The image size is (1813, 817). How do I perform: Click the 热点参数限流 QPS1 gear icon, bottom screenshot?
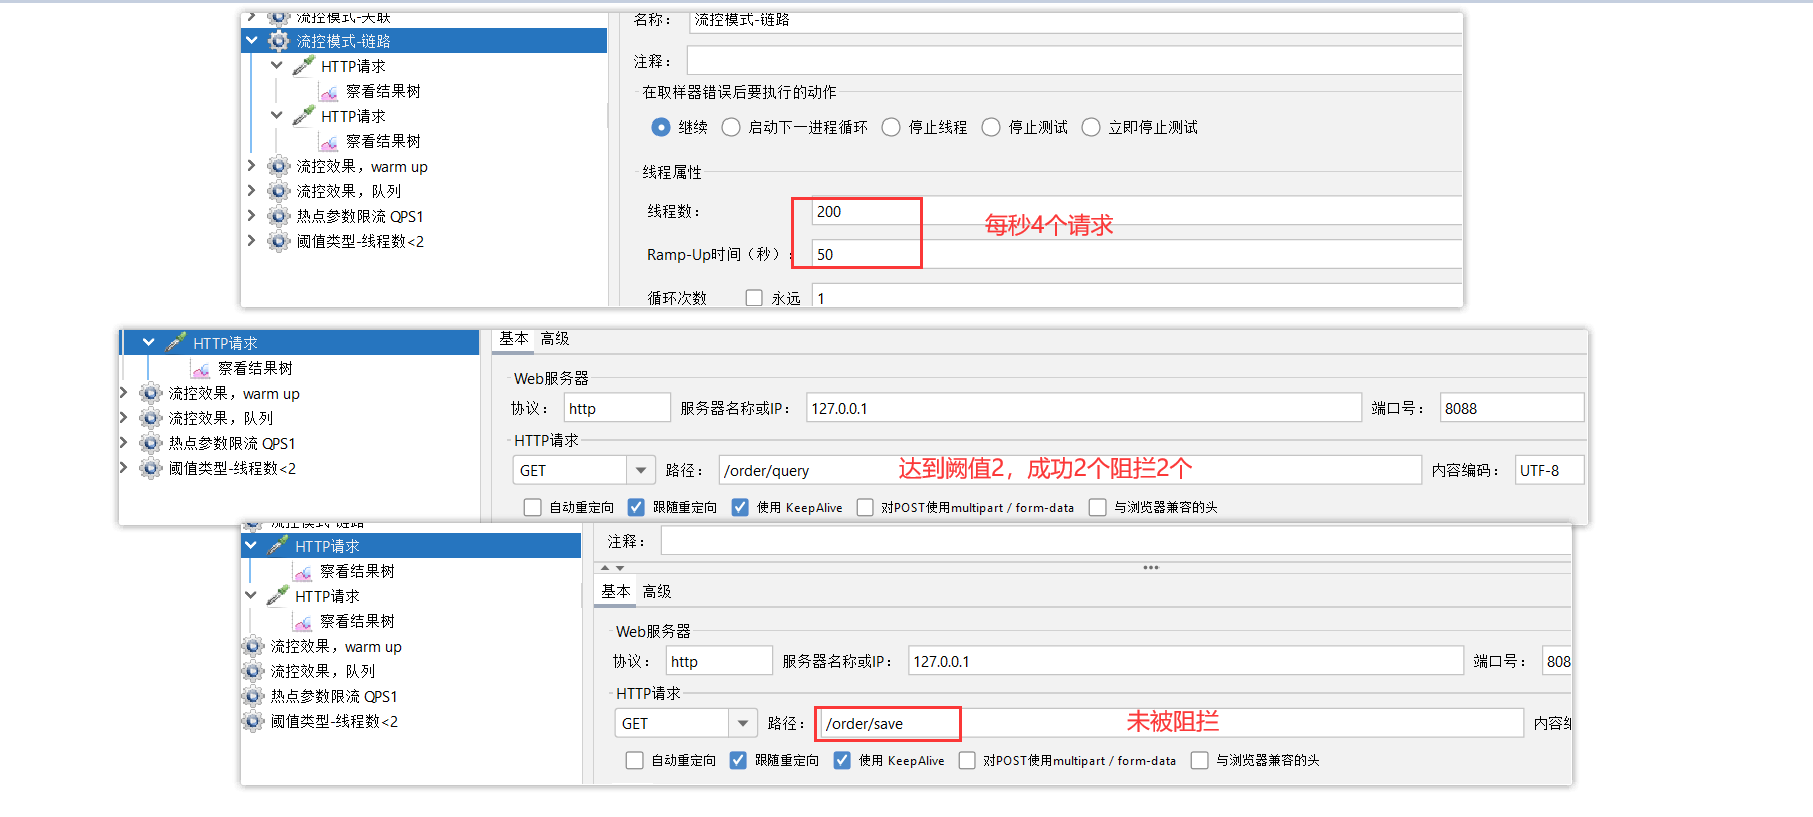(x=253, y=696)
